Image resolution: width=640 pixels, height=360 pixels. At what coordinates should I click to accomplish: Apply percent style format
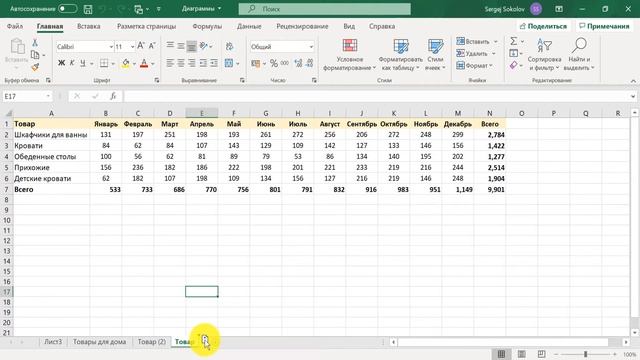pyautogui.click(x=273, y=63)
